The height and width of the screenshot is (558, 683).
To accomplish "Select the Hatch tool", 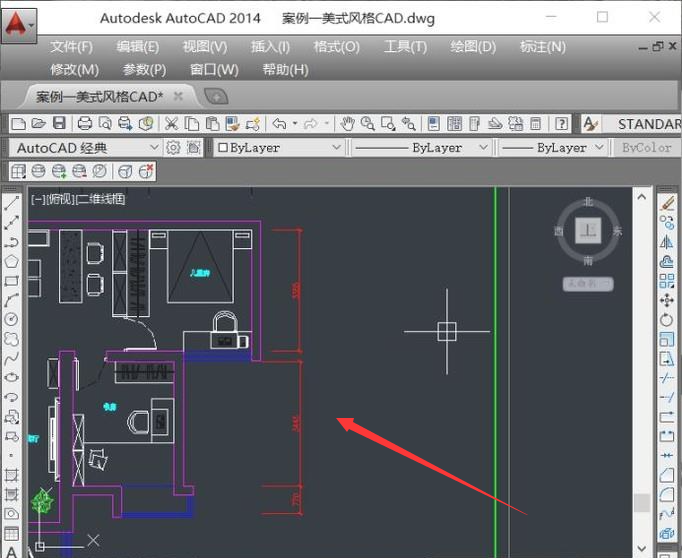I will click(11, 475).
